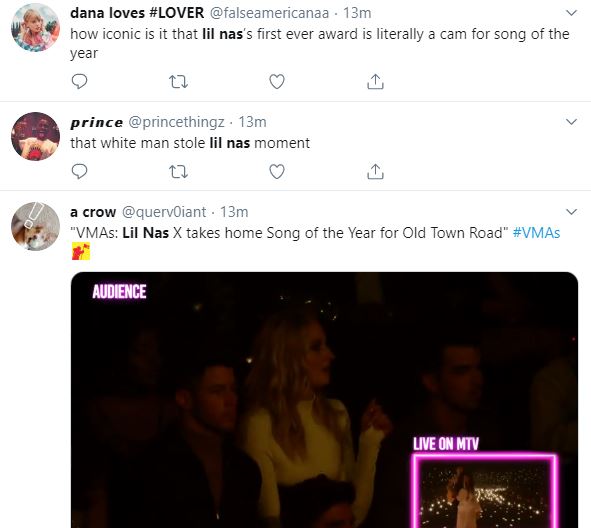The width and height of the screenshot is (591, 528).
Task: Share the tweet from @princethingz
Action: point(375,171)
